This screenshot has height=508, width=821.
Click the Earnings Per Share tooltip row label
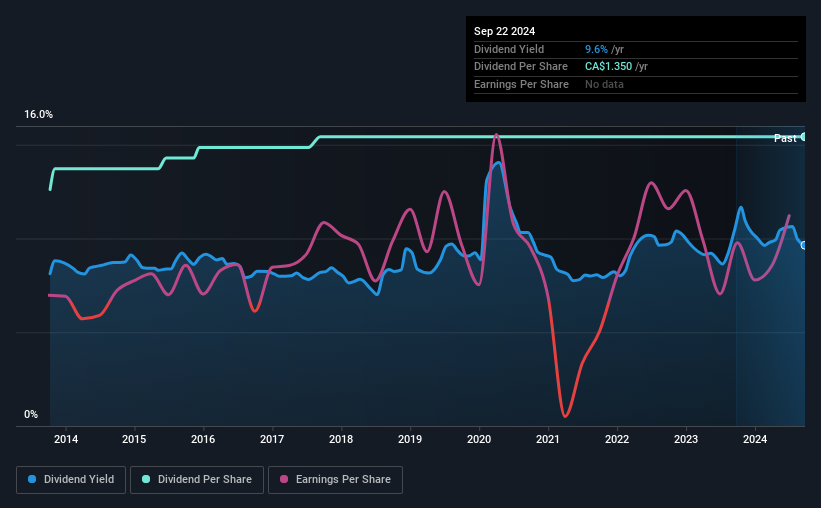point(521,84)
